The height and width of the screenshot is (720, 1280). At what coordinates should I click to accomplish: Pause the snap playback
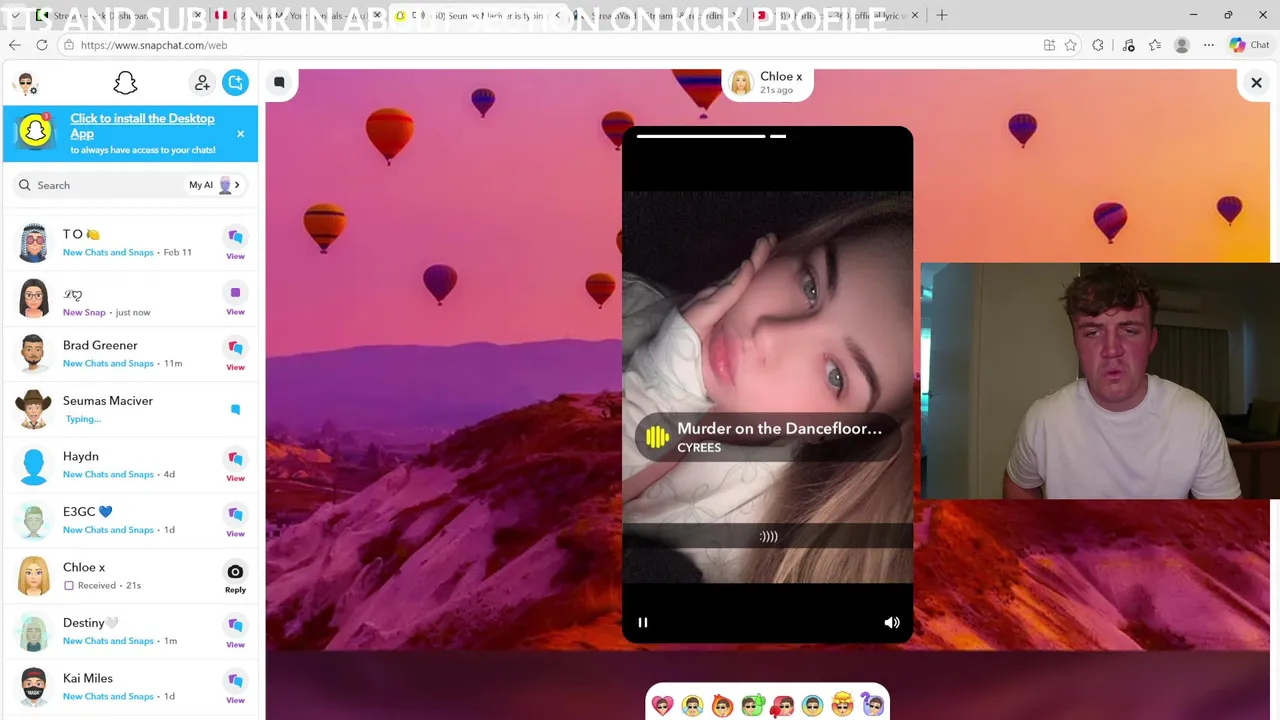[x=643, y=622]
